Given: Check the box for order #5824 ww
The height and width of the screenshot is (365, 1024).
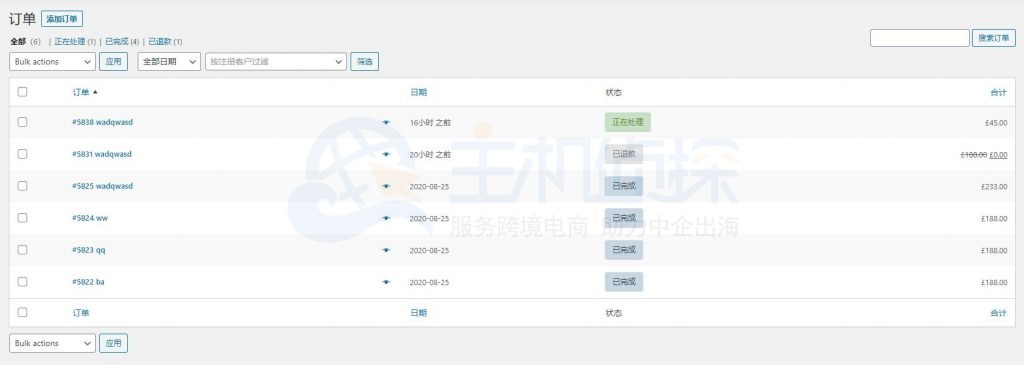Looking at the screenshot, I should [x=22, y=218].
